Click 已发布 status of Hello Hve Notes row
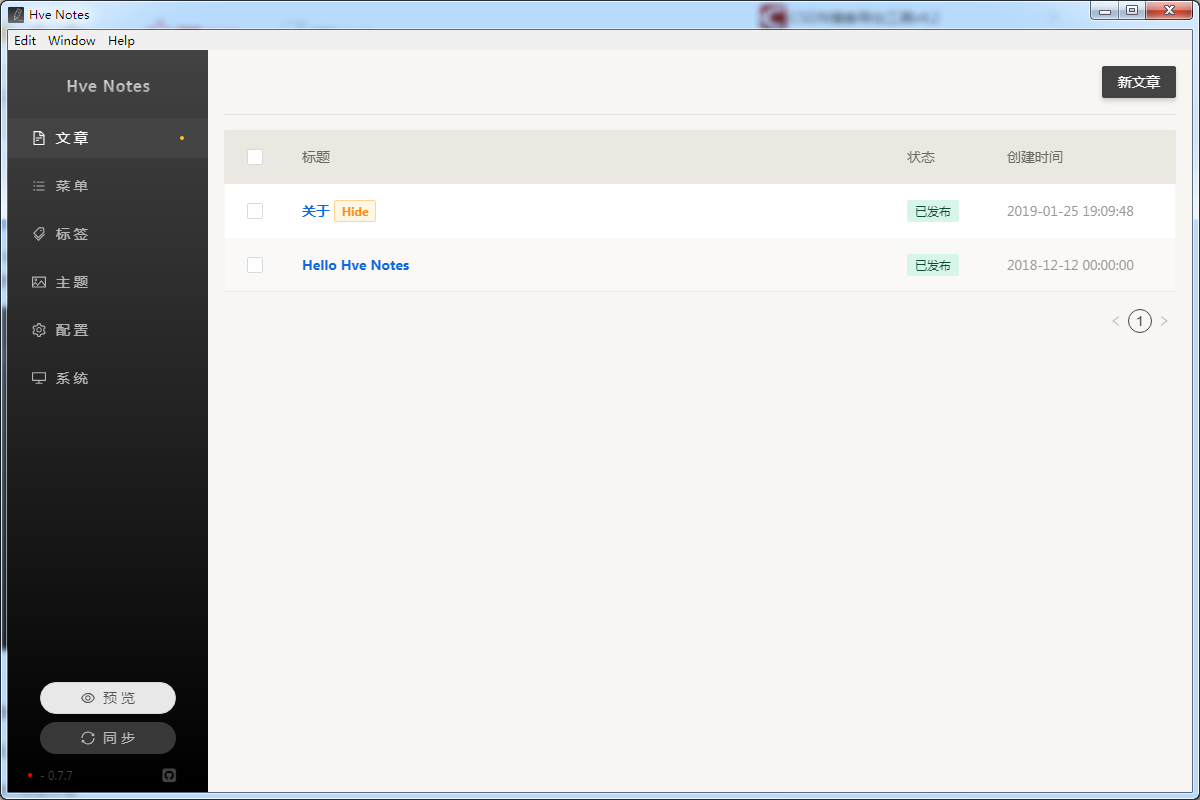Viewport: 1200px width, 800px height. [x=933, y=265]
